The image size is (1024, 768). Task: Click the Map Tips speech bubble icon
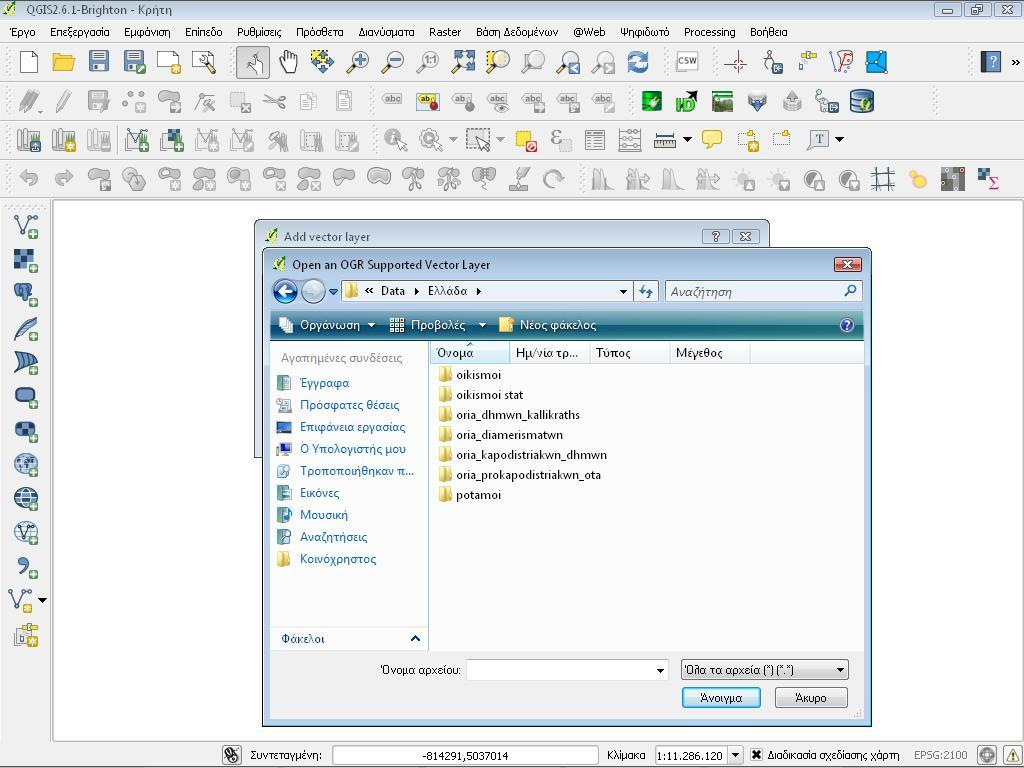pos(711,139)
